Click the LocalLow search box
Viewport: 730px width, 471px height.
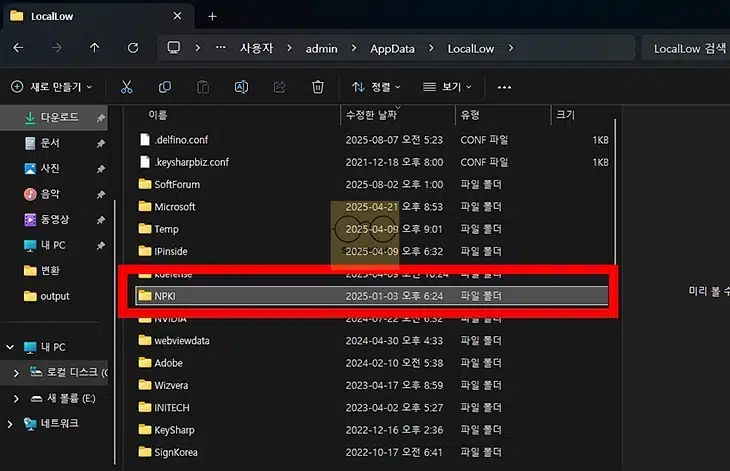tap(686, 48)
